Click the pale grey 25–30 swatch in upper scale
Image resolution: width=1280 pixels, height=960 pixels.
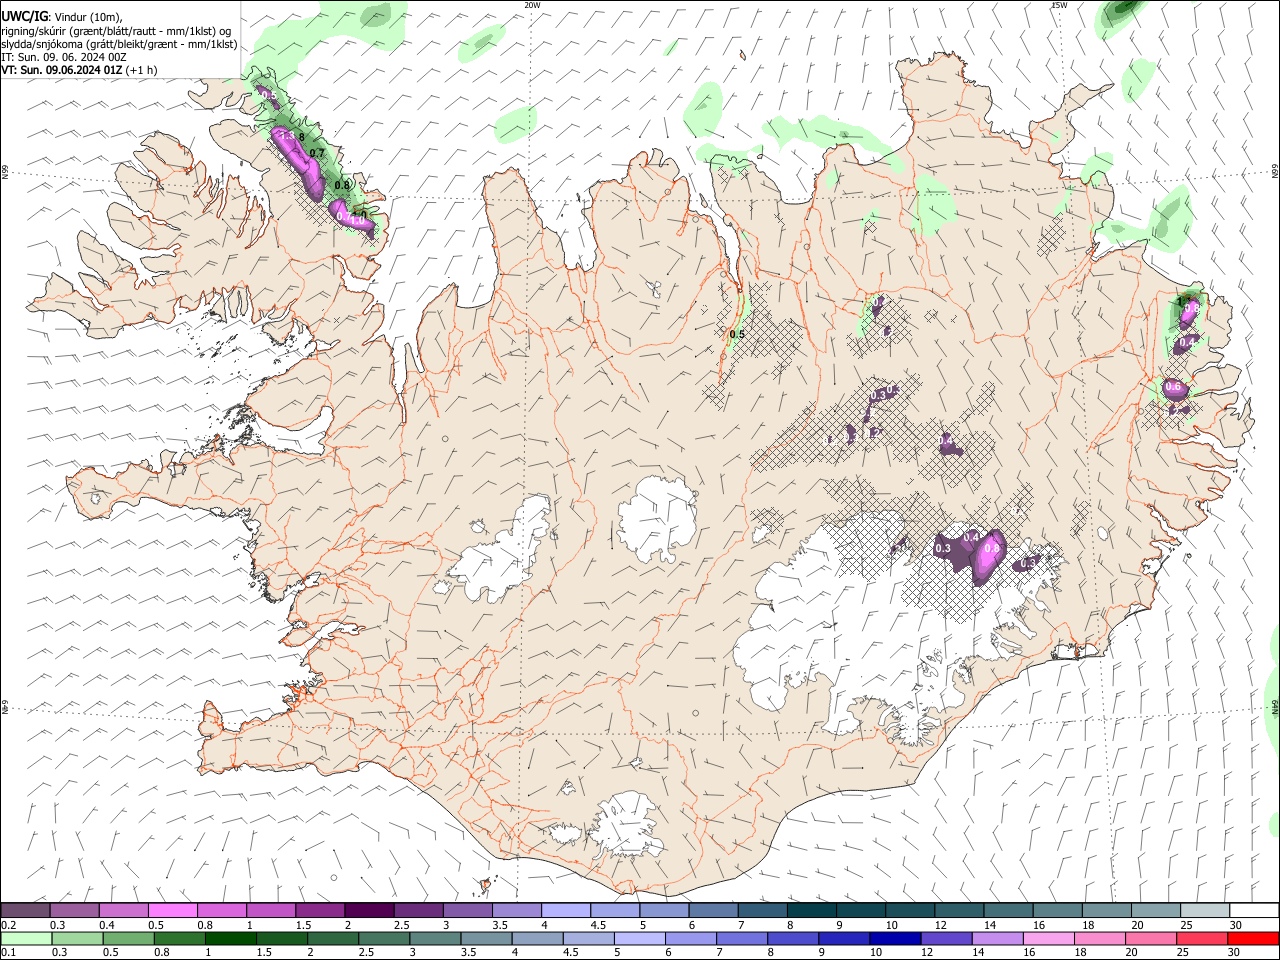point(1205,911)
